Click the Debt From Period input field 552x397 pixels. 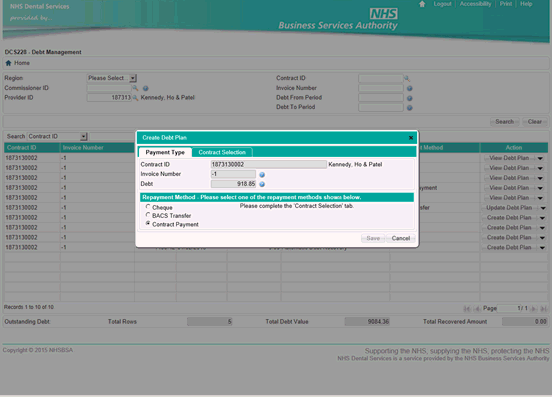pos(381,98)
